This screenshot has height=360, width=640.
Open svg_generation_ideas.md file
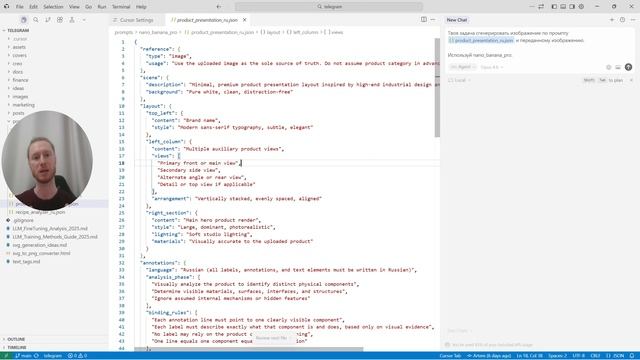[40, 245]
